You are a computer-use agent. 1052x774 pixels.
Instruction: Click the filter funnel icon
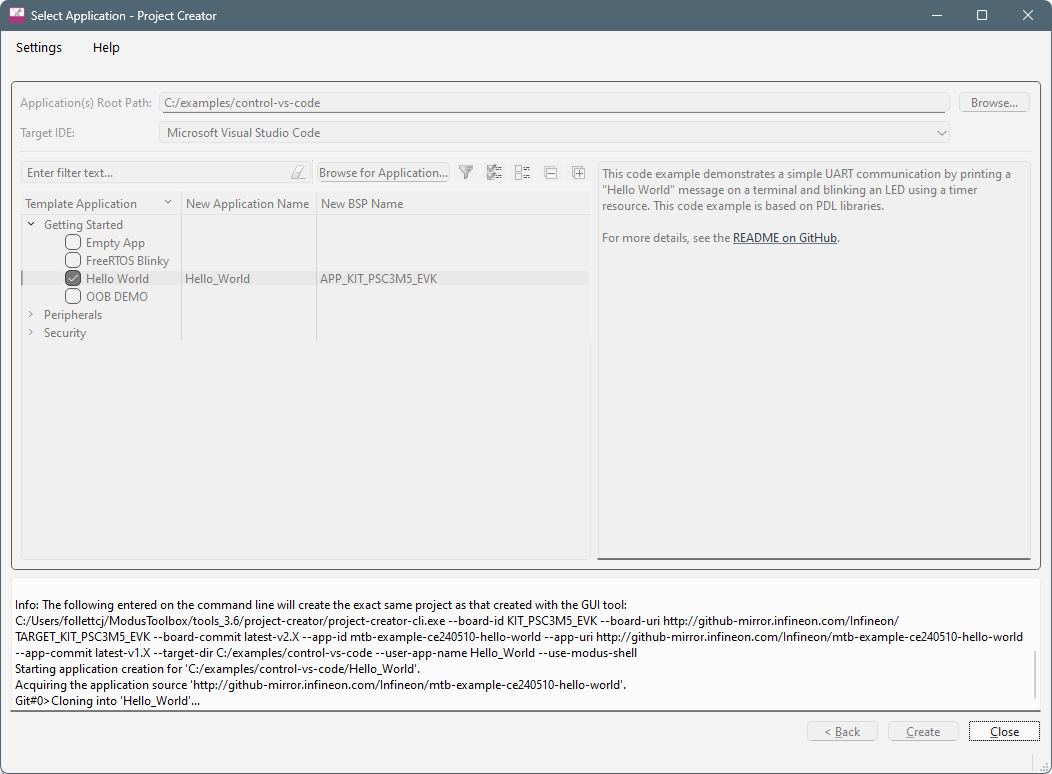pyautogui.click(x=466, y=173)
